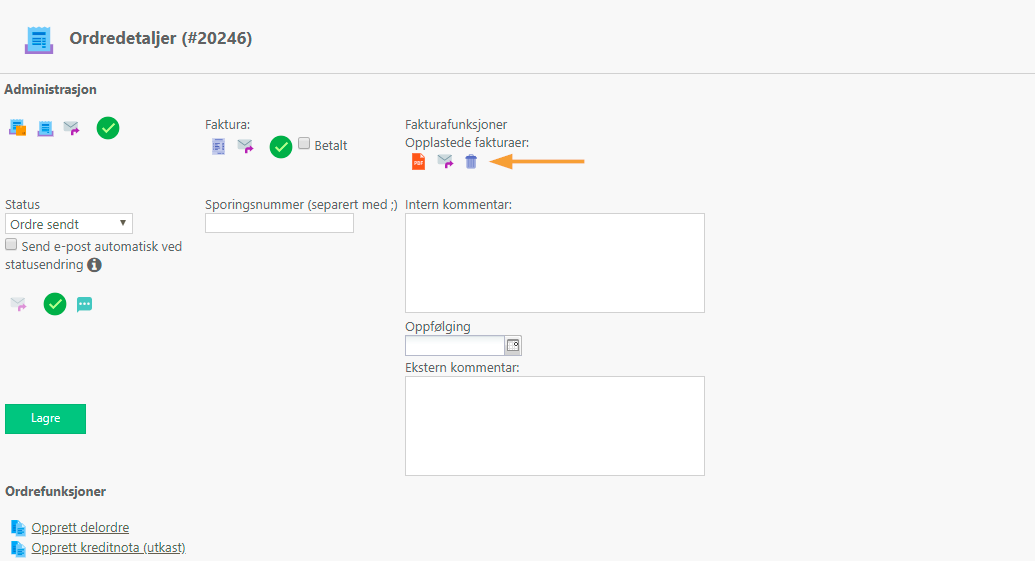This screenshot has width=1035, height=561.
Task: Open Opprett kreditnota (utkast) link
Action: pos(108,548)
